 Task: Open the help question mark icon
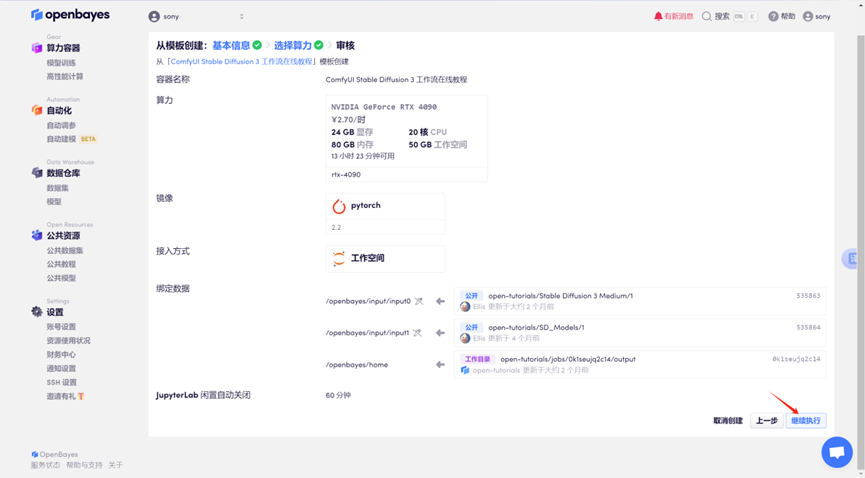click(x=773, y=17)
